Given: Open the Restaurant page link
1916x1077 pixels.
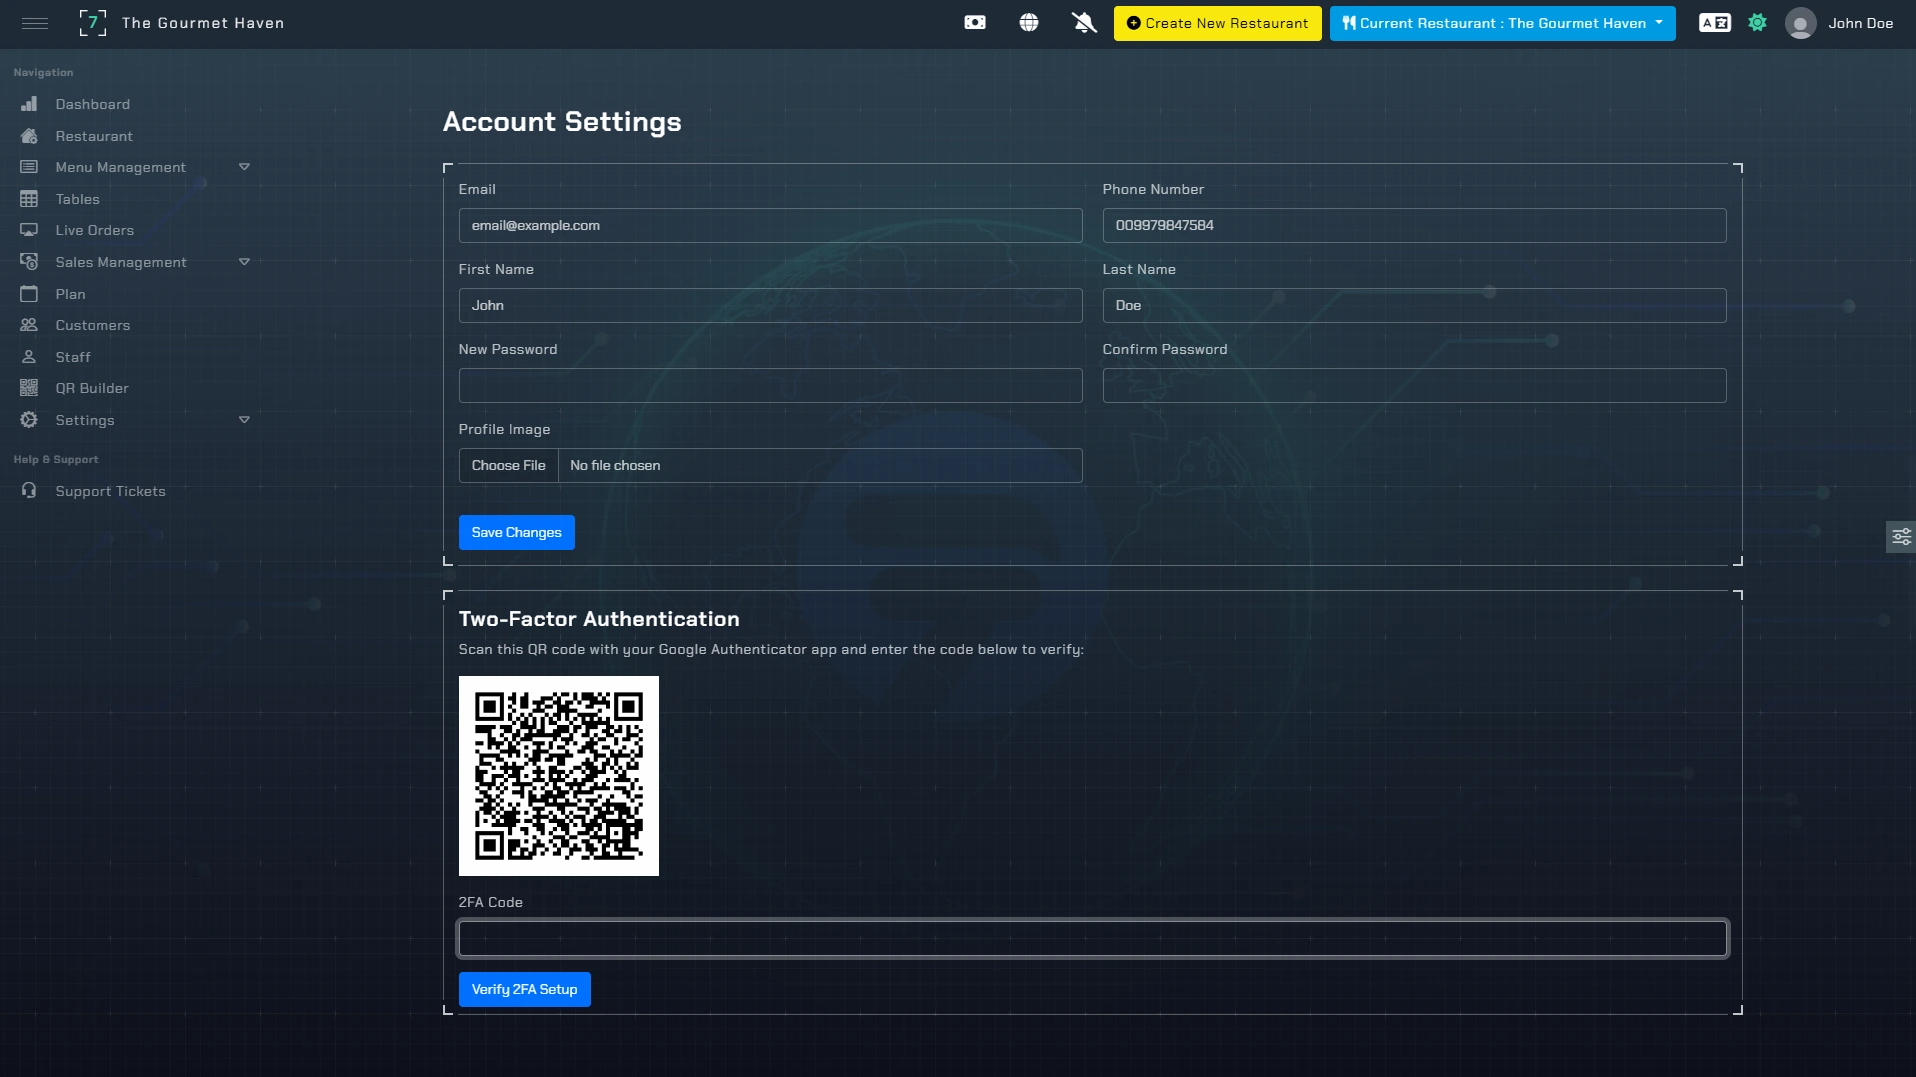Looking at the screenshot, I should pyautogui.click(x=94, y=136).
